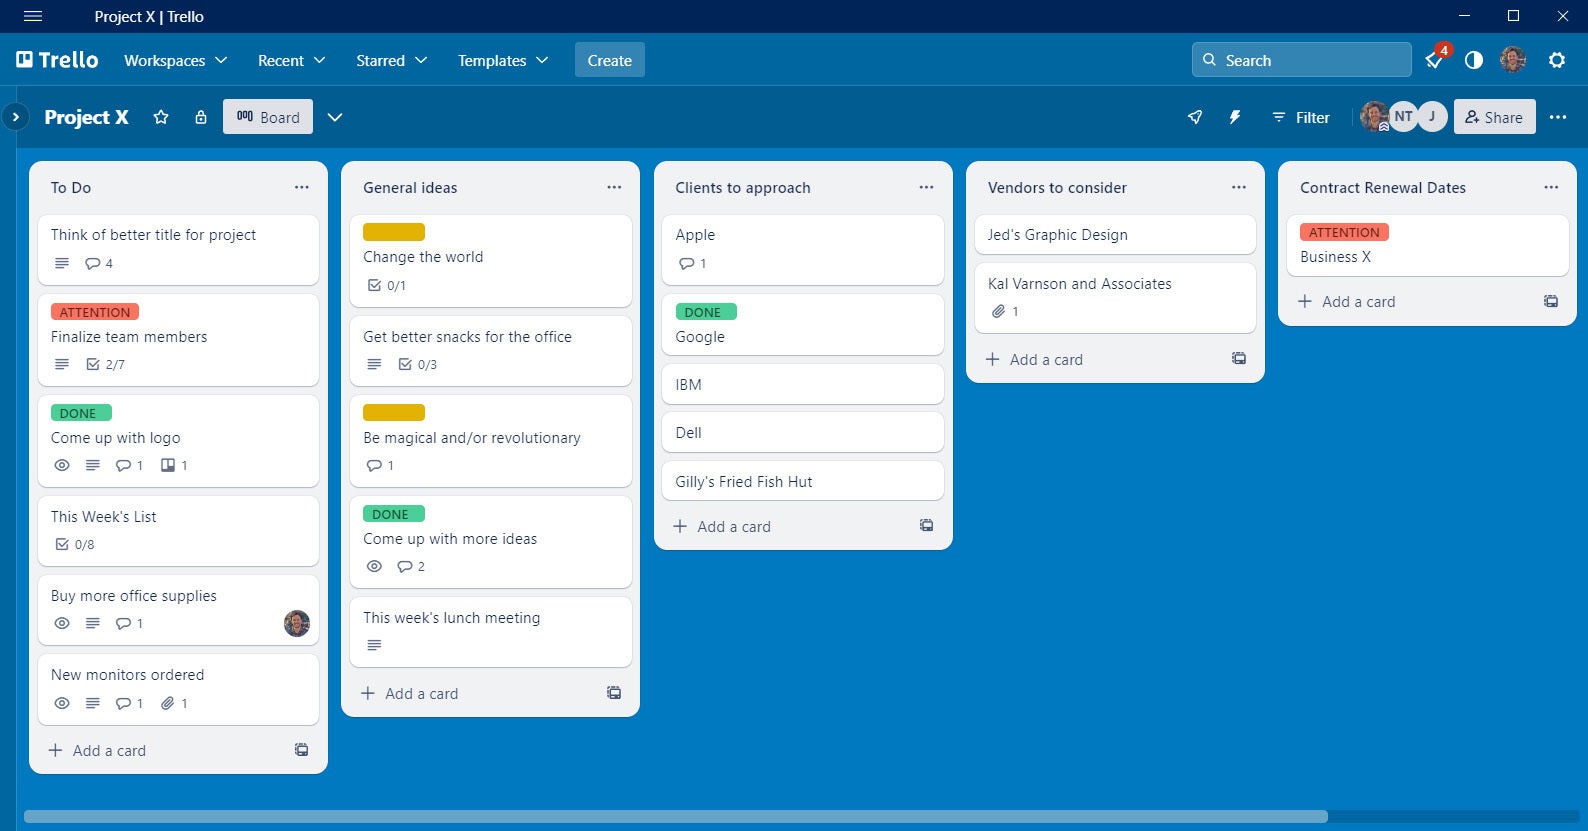Screen dimensions: 1588x831
Task: Click checklist 2/7 badge on Finalize team members
Action: point(106,364)
